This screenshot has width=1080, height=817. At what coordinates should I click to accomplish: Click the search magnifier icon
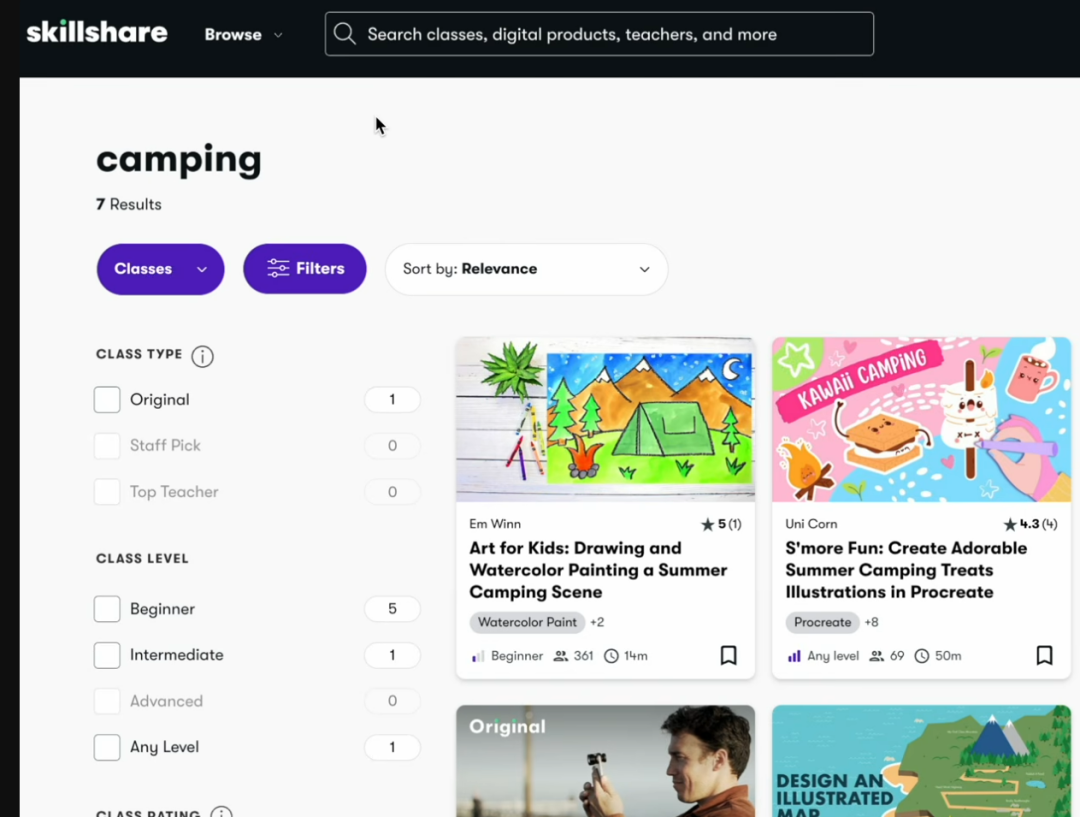point(345,34)
